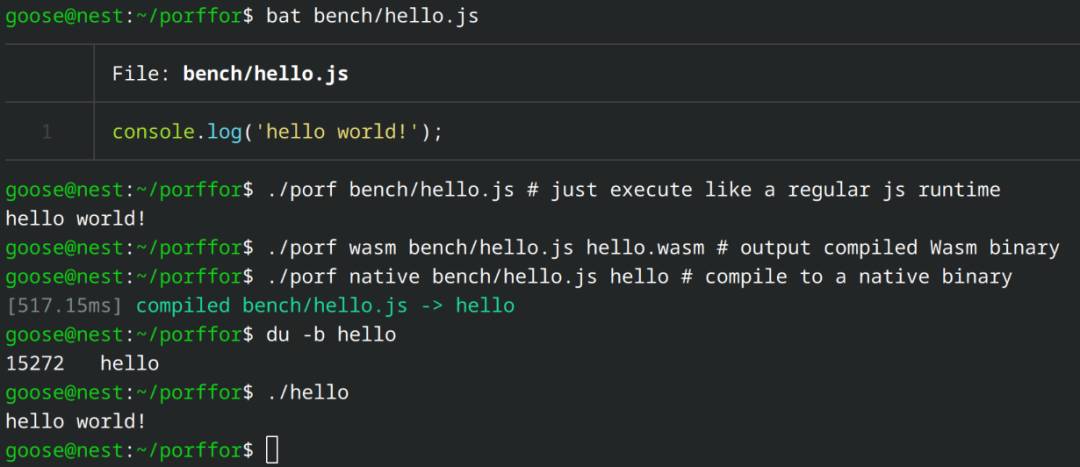The height and width of the screenshot is (467, 1080).
Task: Click the console.log code line
Action: 277,132
